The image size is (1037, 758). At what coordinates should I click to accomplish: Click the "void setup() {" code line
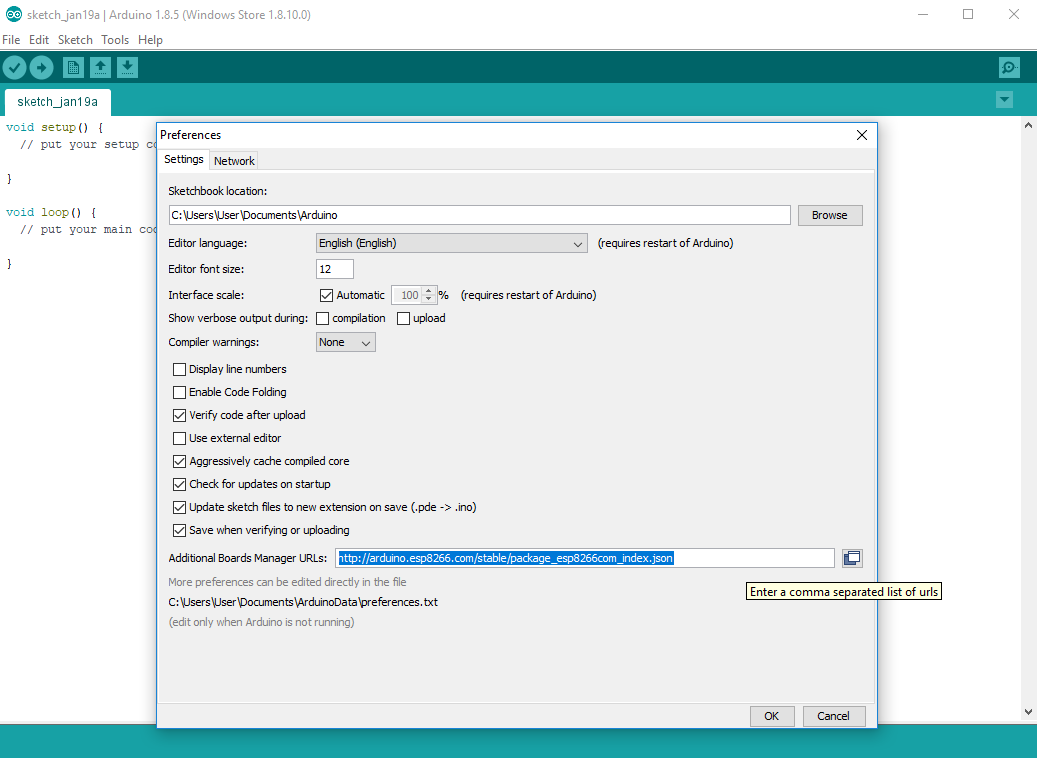pos(55,127)
